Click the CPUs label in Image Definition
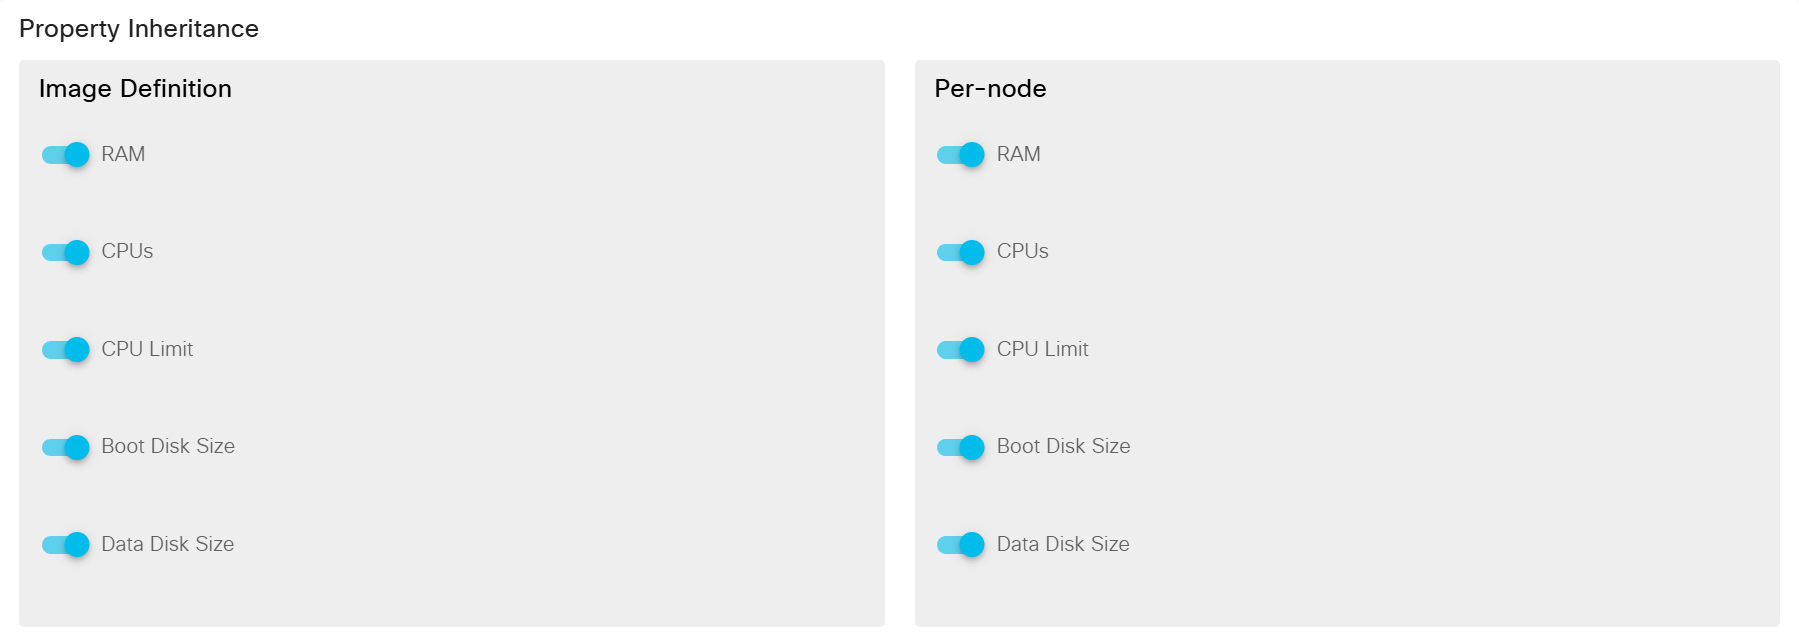Screen dimensions: 1799x643 [x=127, y=251]
